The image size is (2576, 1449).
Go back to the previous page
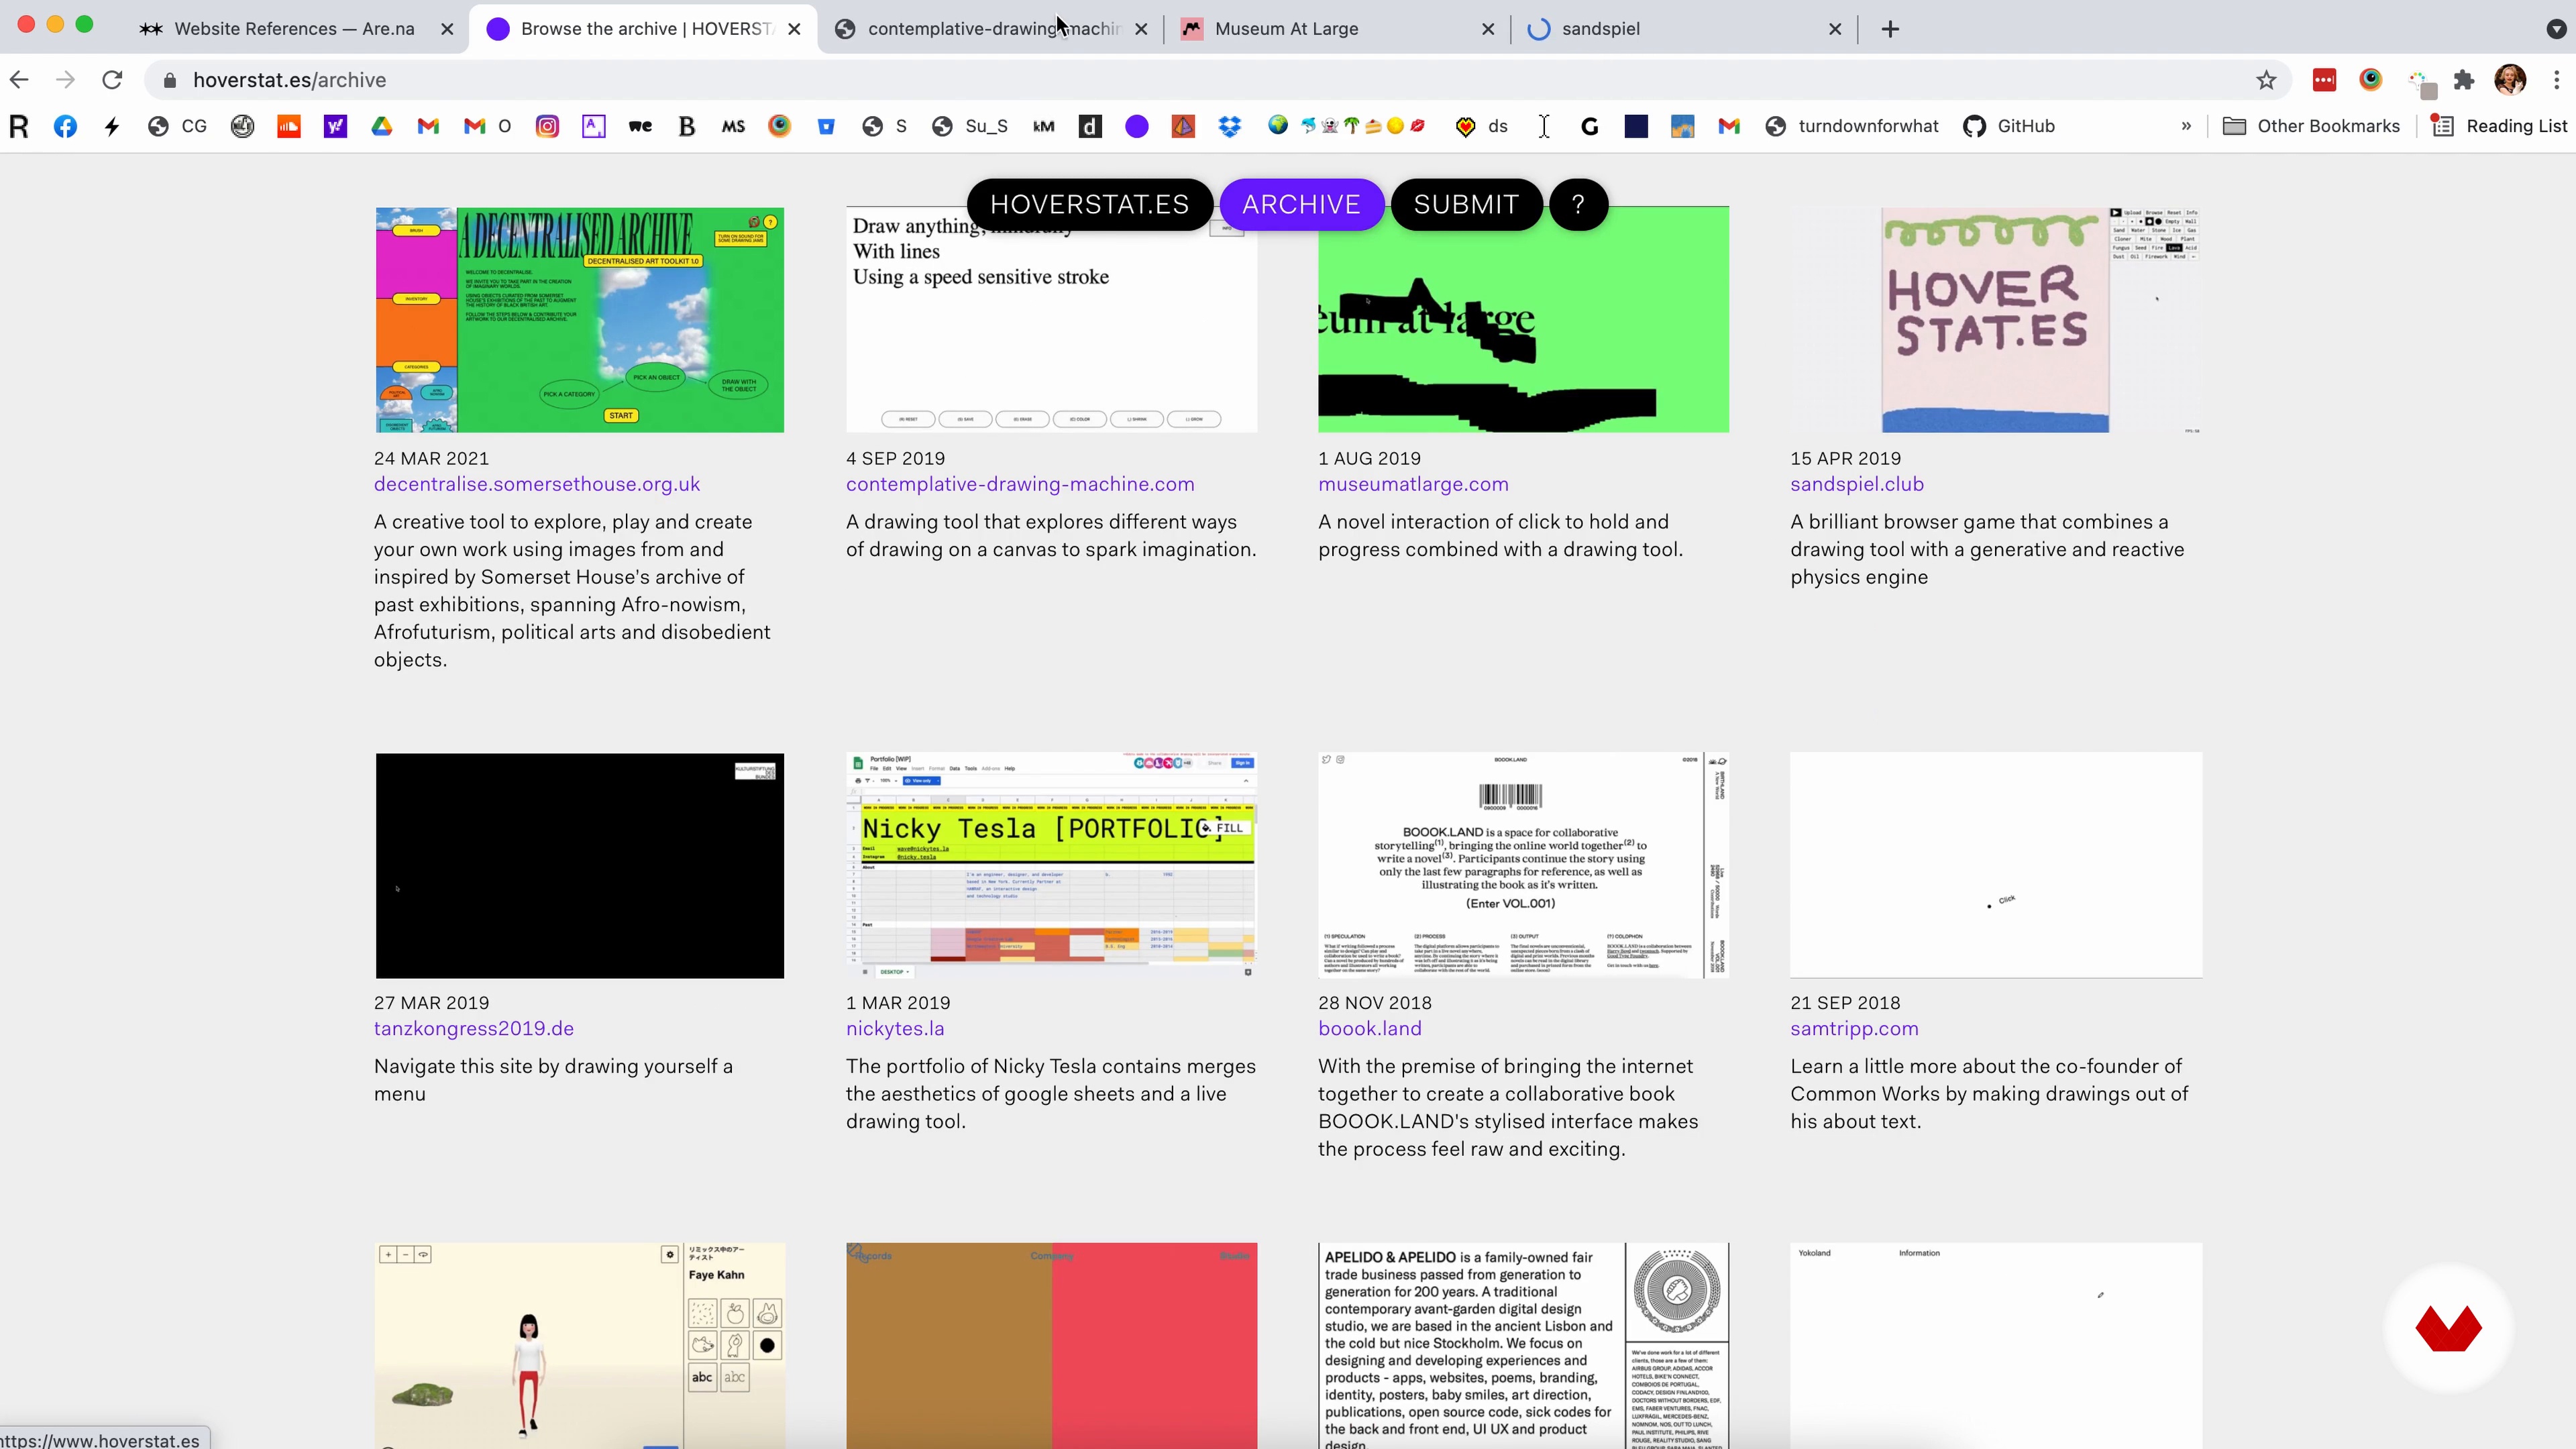19,80
